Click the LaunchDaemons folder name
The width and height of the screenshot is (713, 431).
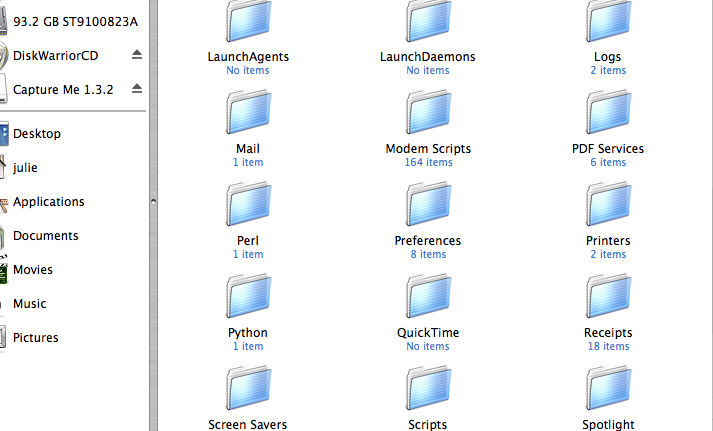[428, 57]
